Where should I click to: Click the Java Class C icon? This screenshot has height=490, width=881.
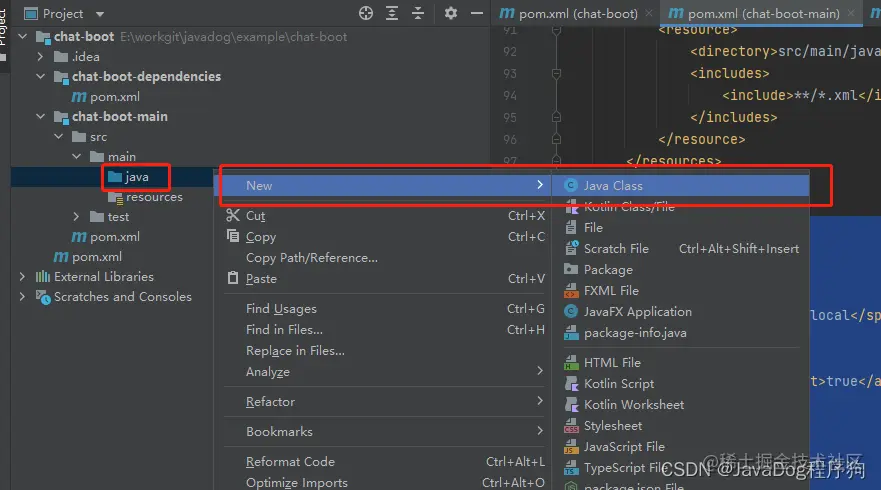[571, 185]
